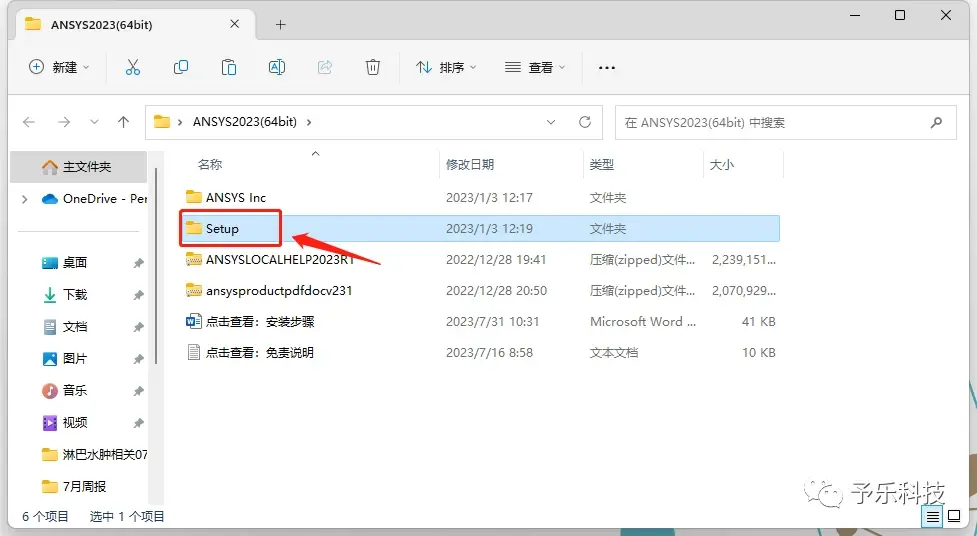Unpin 音乐 using its pin icon

coord(138,391)
